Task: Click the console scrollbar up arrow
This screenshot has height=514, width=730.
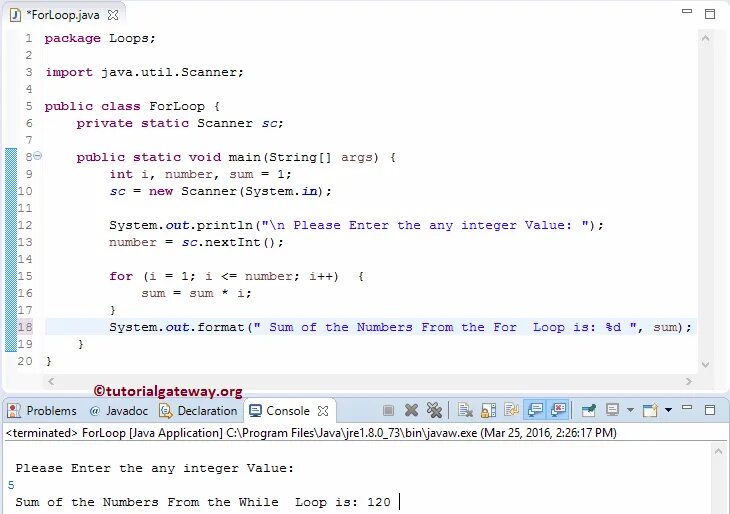Action: tap(718, 451)
